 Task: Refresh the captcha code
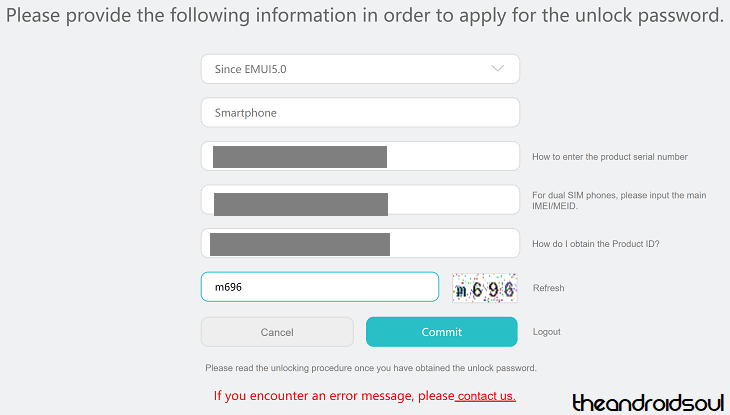548,288
